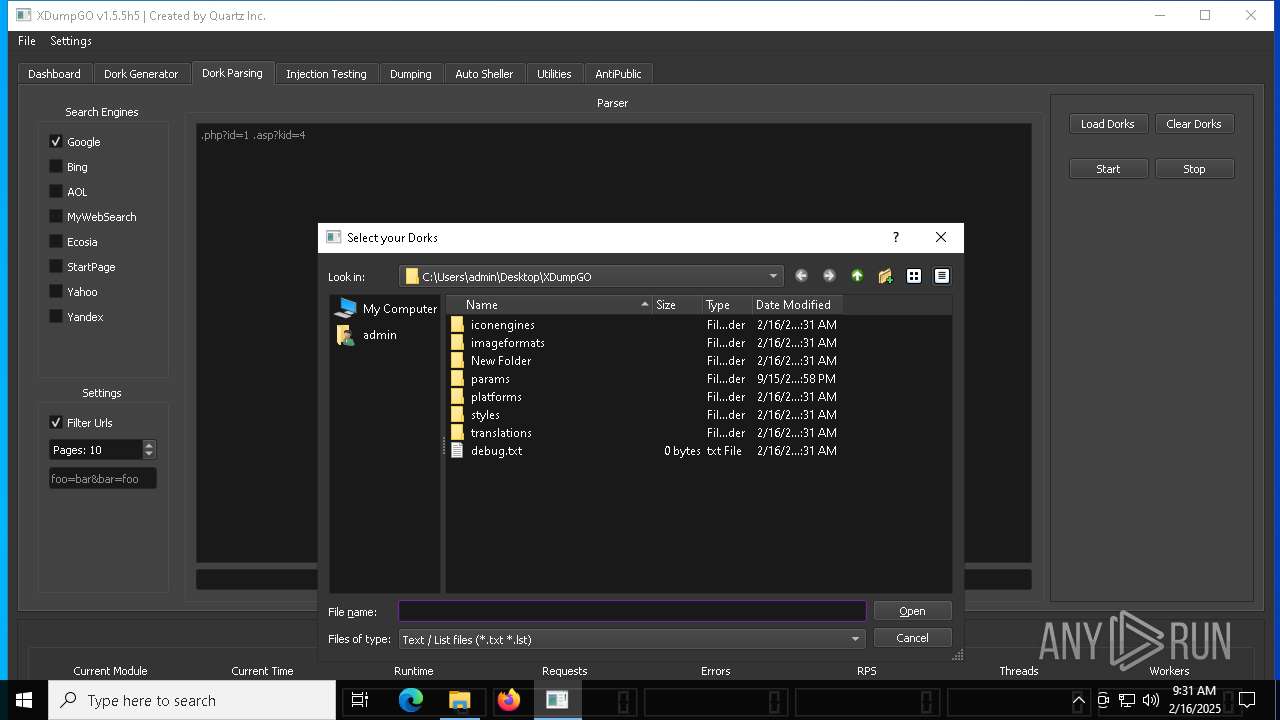
Task: Click the Cancel button in dialog
Action: [912, 638]
